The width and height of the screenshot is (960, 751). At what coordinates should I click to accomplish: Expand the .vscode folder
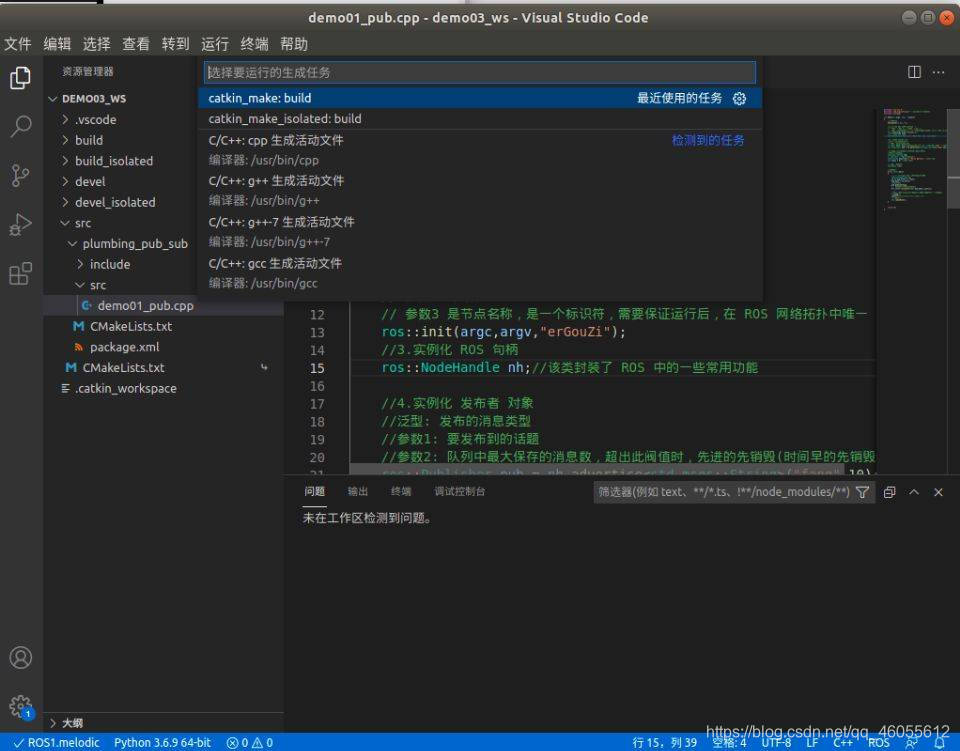(x=66, y=119)
